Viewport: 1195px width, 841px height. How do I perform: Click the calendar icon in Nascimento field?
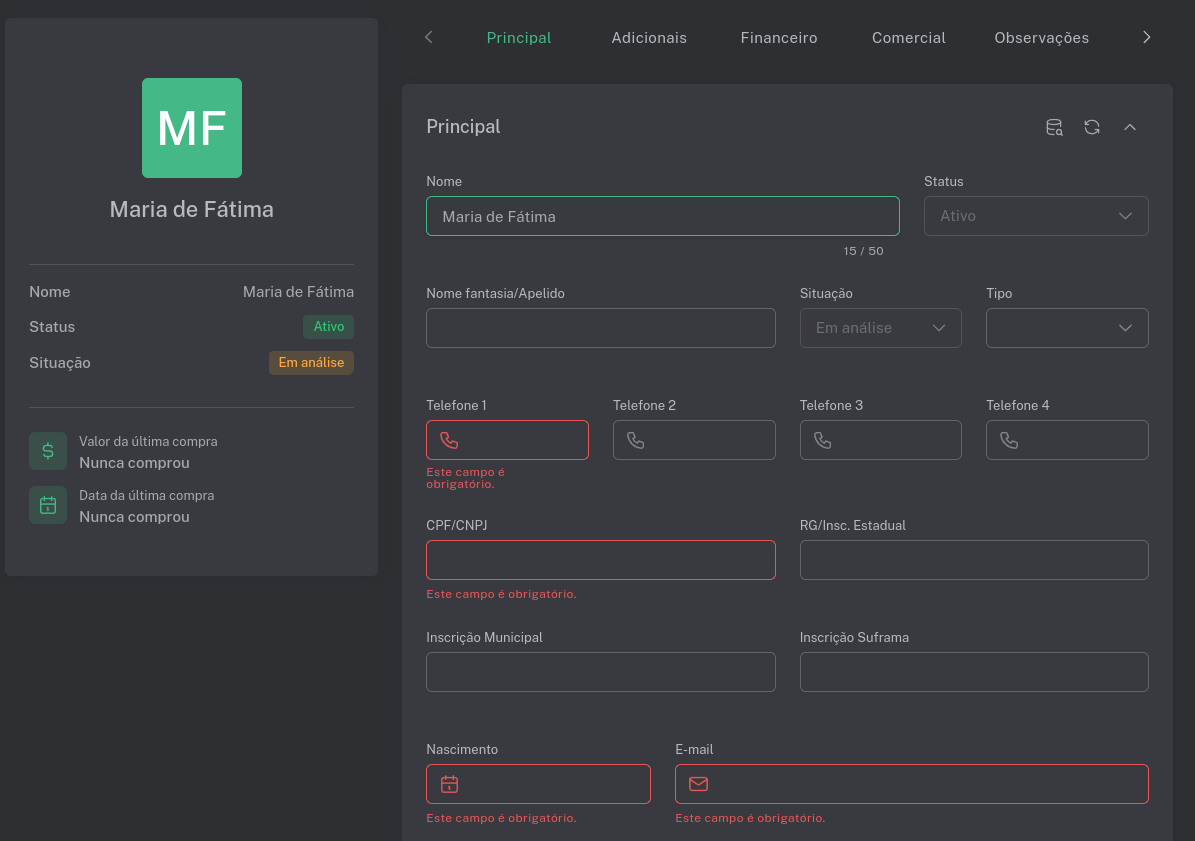tap(449, 784)
